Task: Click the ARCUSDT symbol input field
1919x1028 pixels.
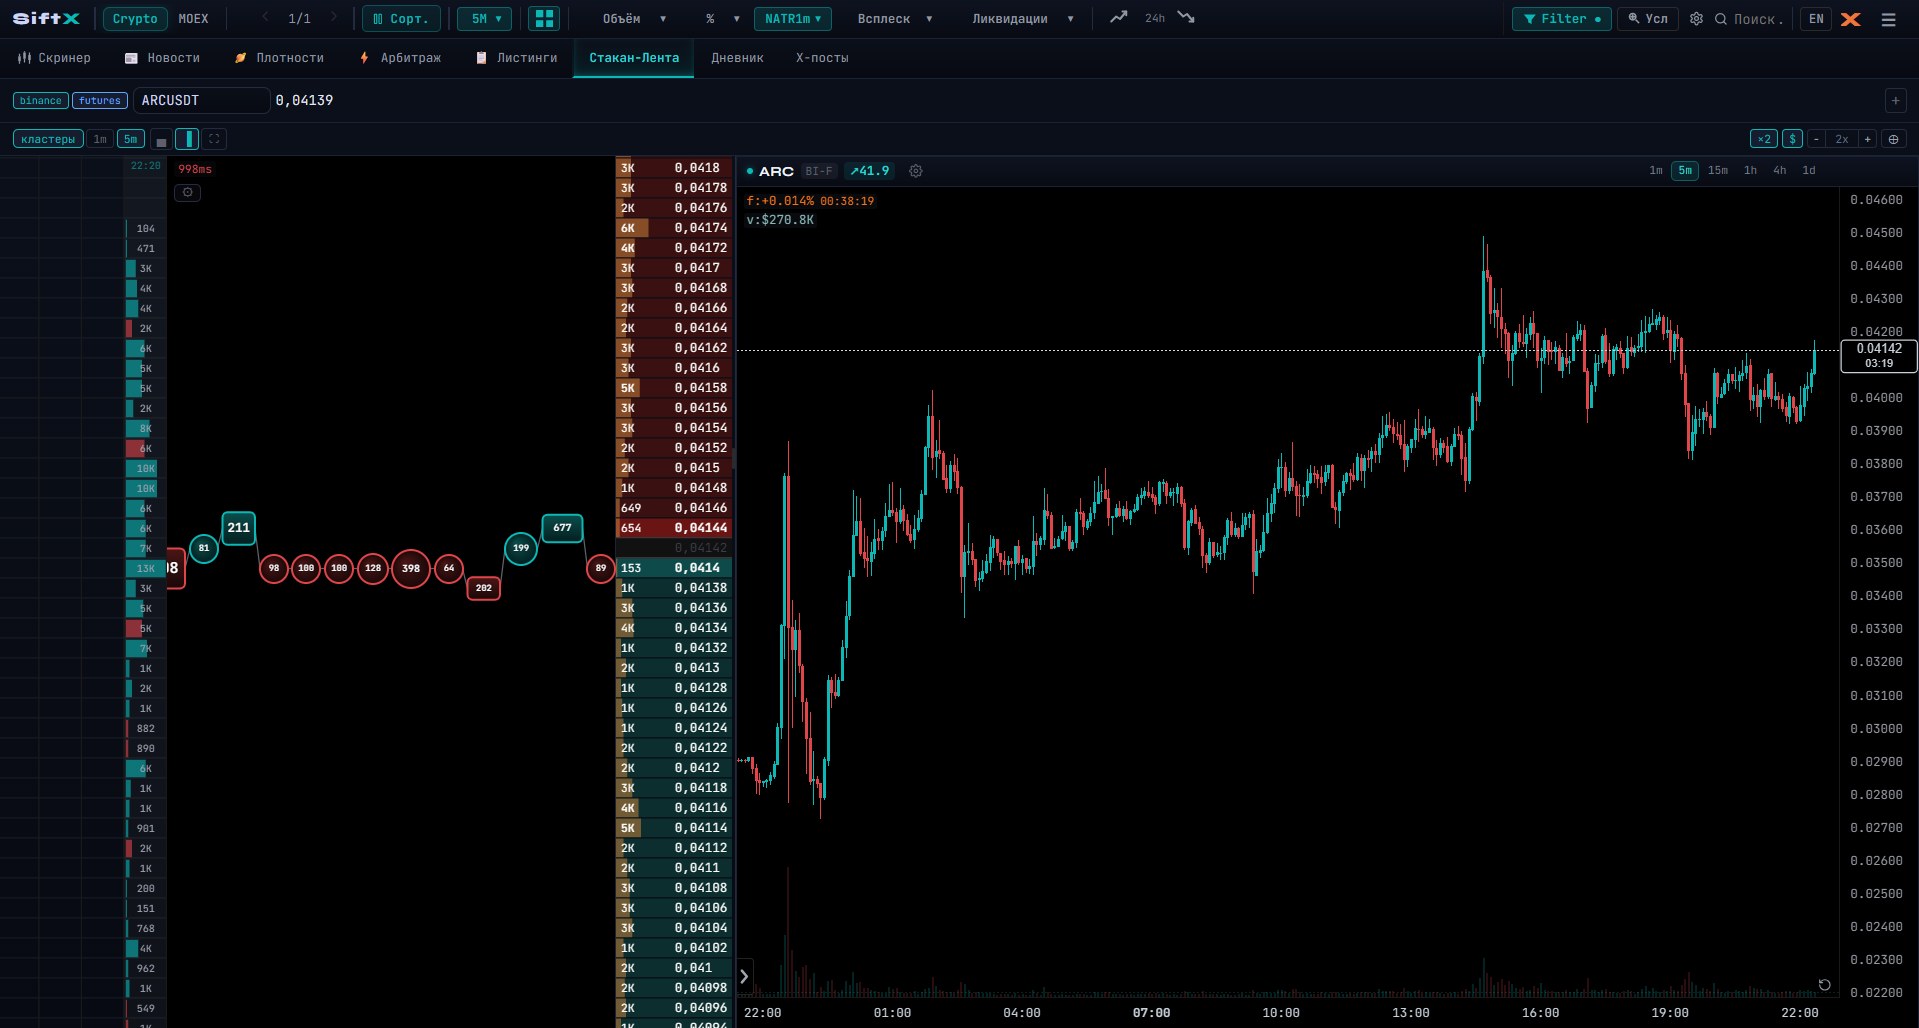Action: tap(201, 100)
